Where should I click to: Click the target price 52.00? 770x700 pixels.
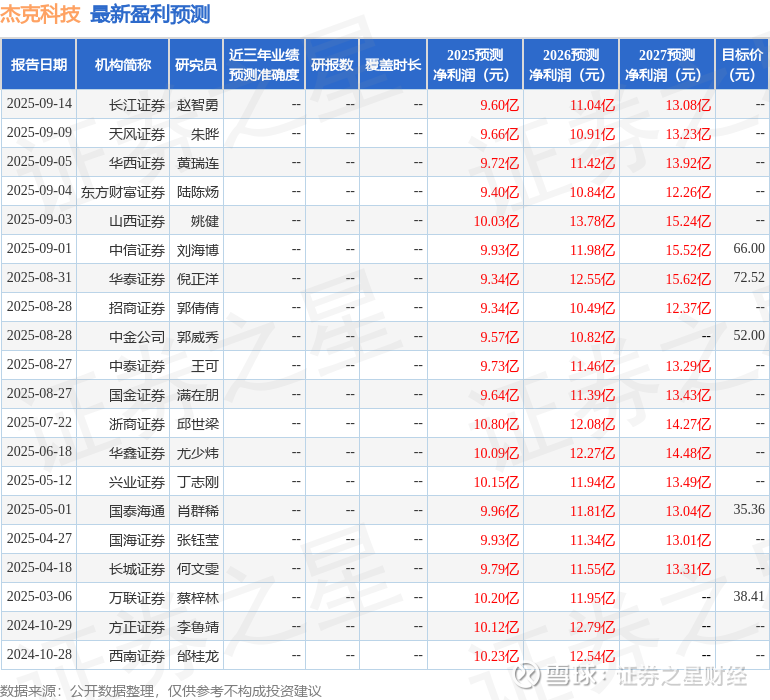(749, 335)
